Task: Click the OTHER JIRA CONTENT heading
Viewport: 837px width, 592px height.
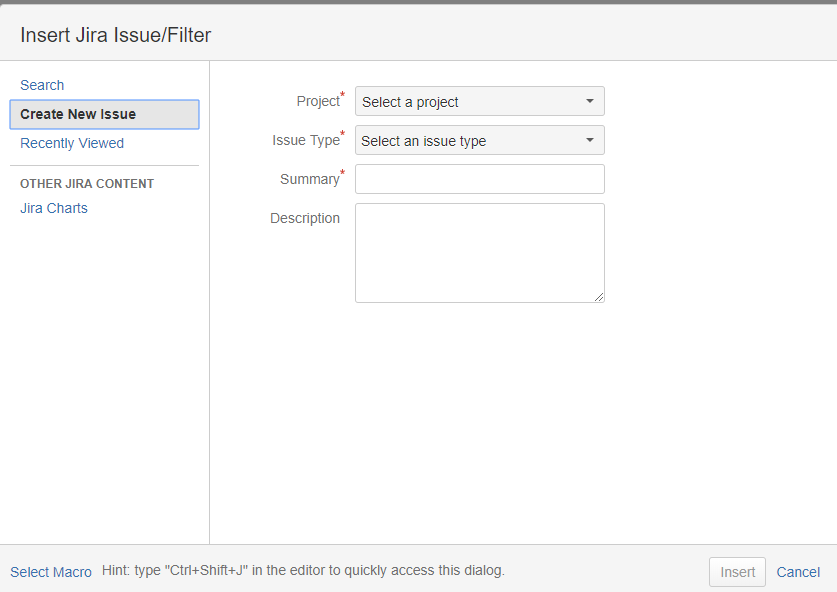Action: [87, 184]
